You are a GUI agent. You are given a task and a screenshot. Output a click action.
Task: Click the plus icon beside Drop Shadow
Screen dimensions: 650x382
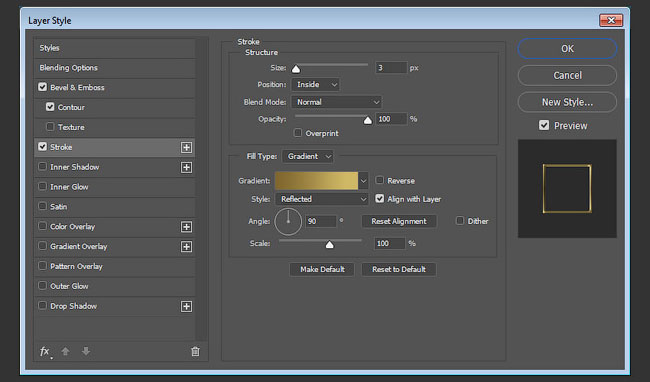coord(187,306)
